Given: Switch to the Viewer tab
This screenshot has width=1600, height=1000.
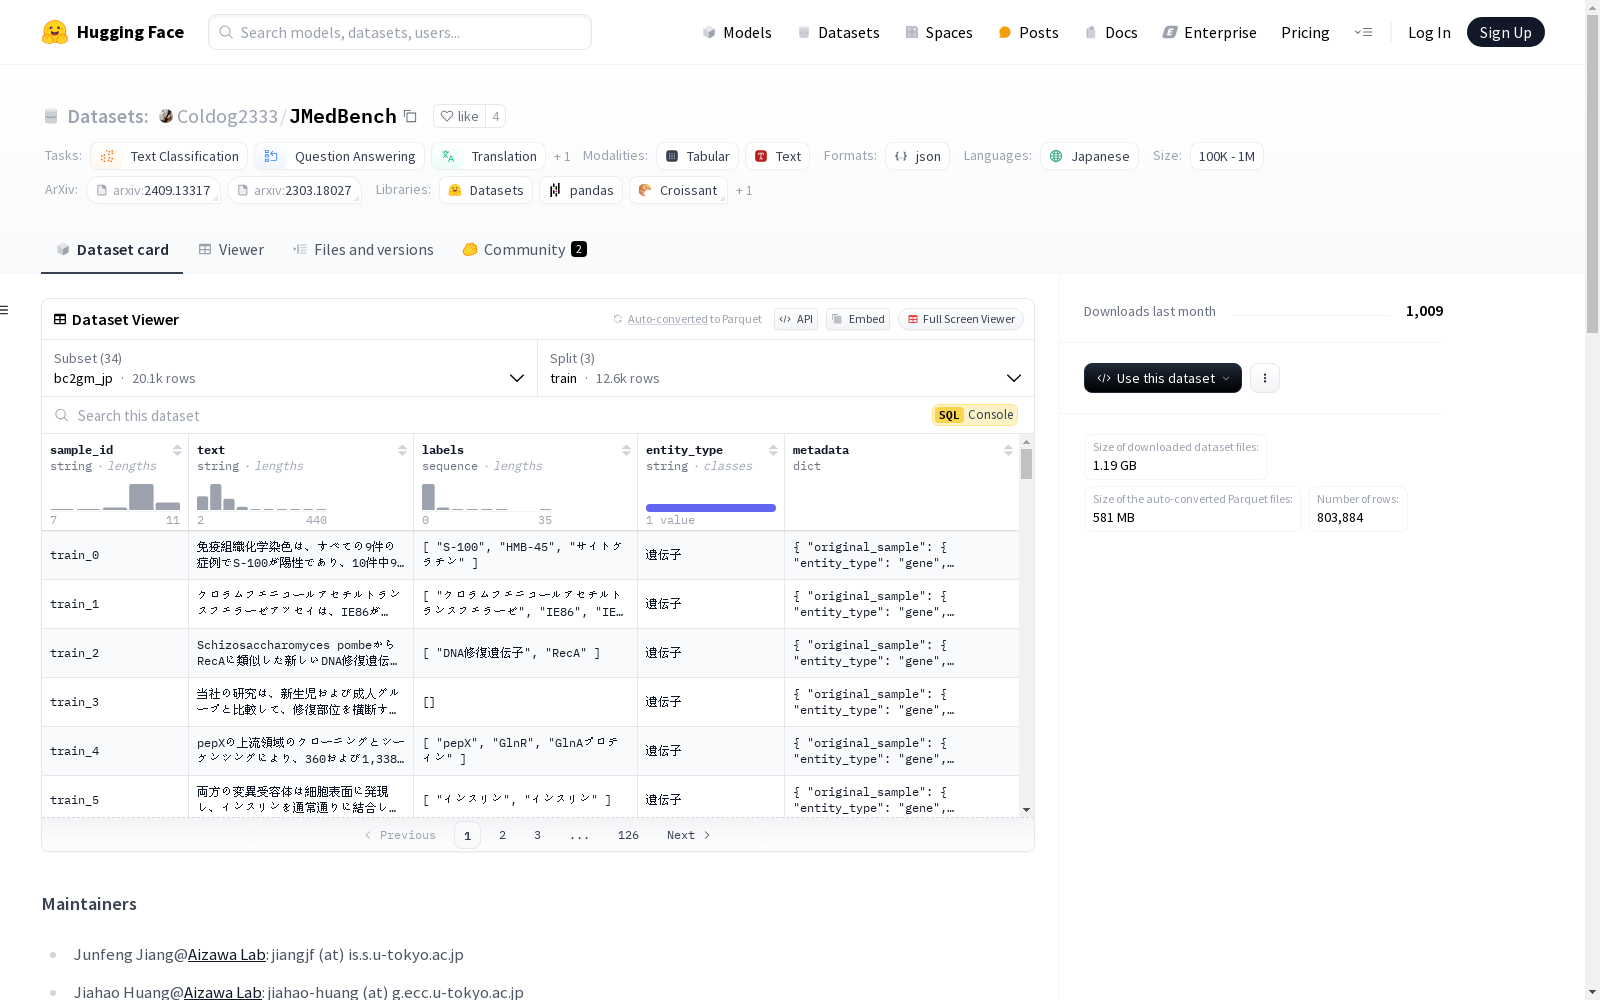Looking at the screenshot, I should [x=231, y=250].
